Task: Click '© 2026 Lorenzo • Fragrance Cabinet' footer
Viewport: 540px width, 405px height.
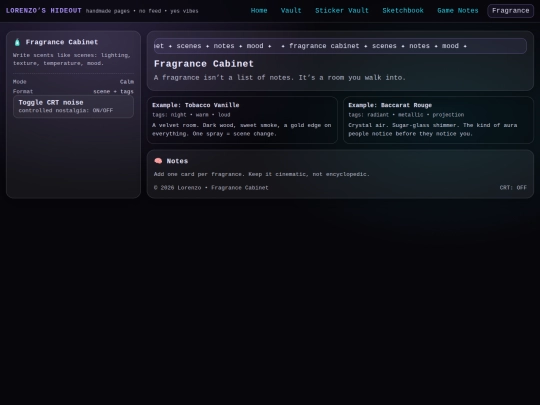Action: tap(211, 188)
